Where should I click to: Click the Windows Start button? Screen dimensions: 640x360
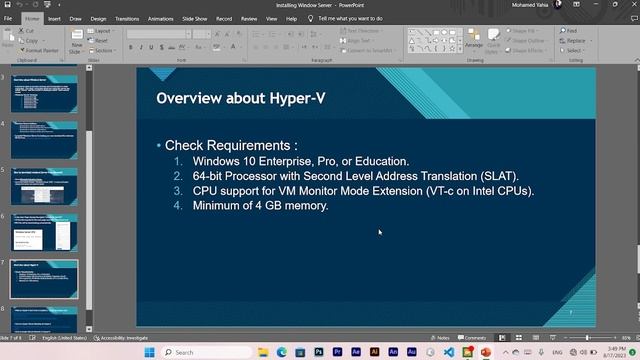pyautogui.click(x=149, y=352)
